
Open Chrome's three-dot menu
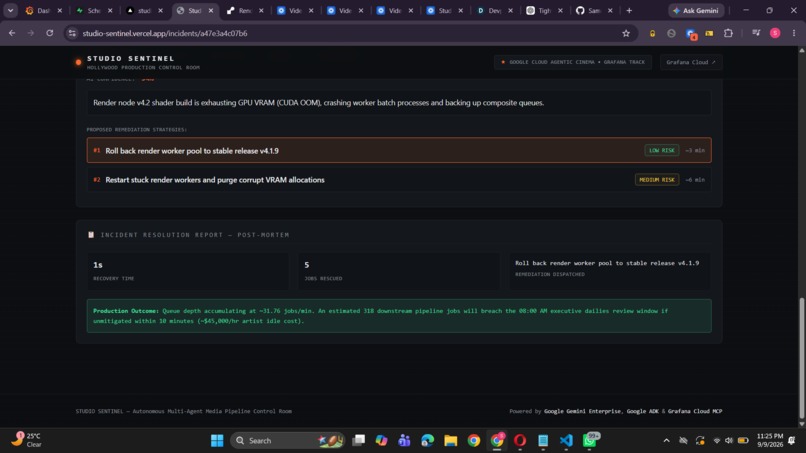point(794,33)
